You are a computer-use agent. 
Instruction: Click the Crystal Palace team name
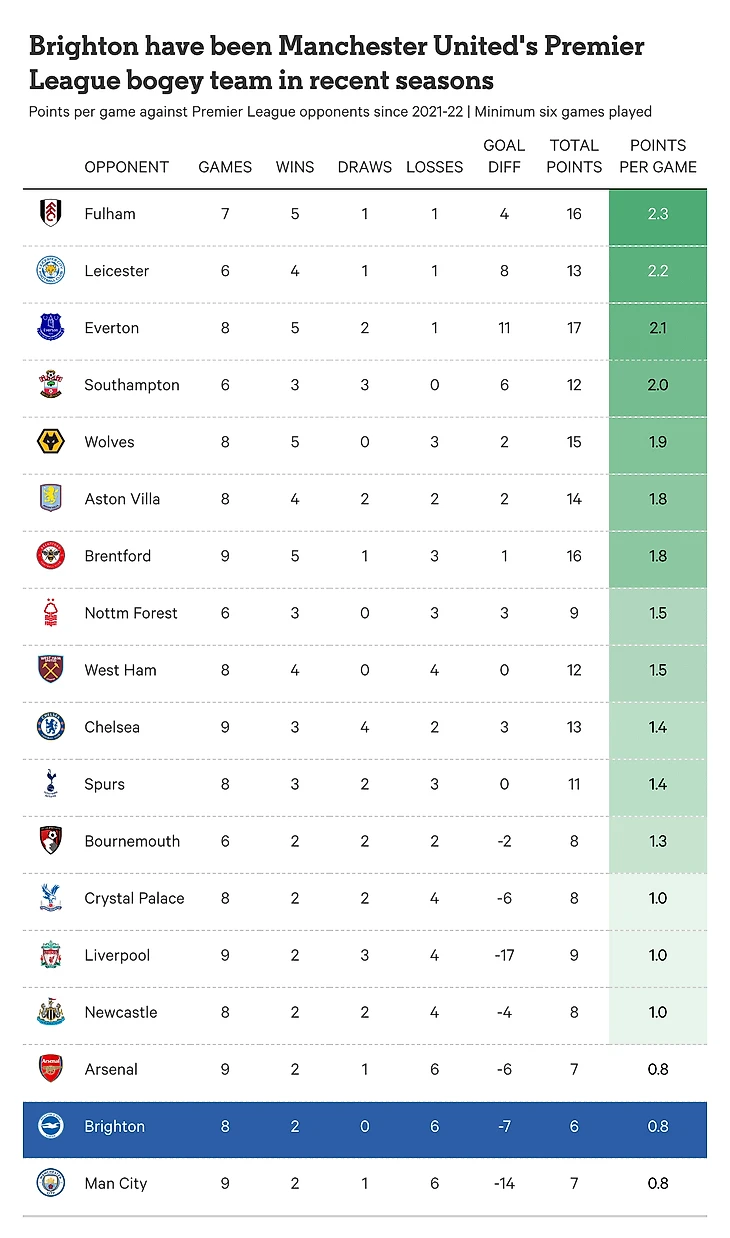[134, 898]
